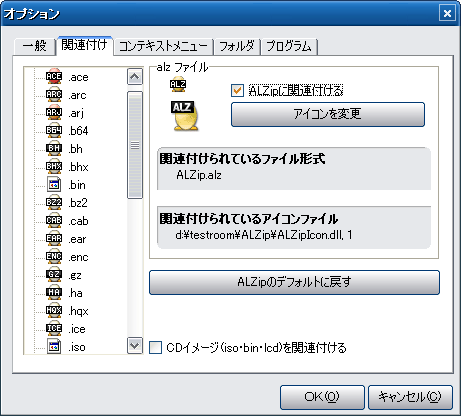Screen dimensions: 461x416
Task: Select the .b64 list entry text
Action: click(78, 131)
